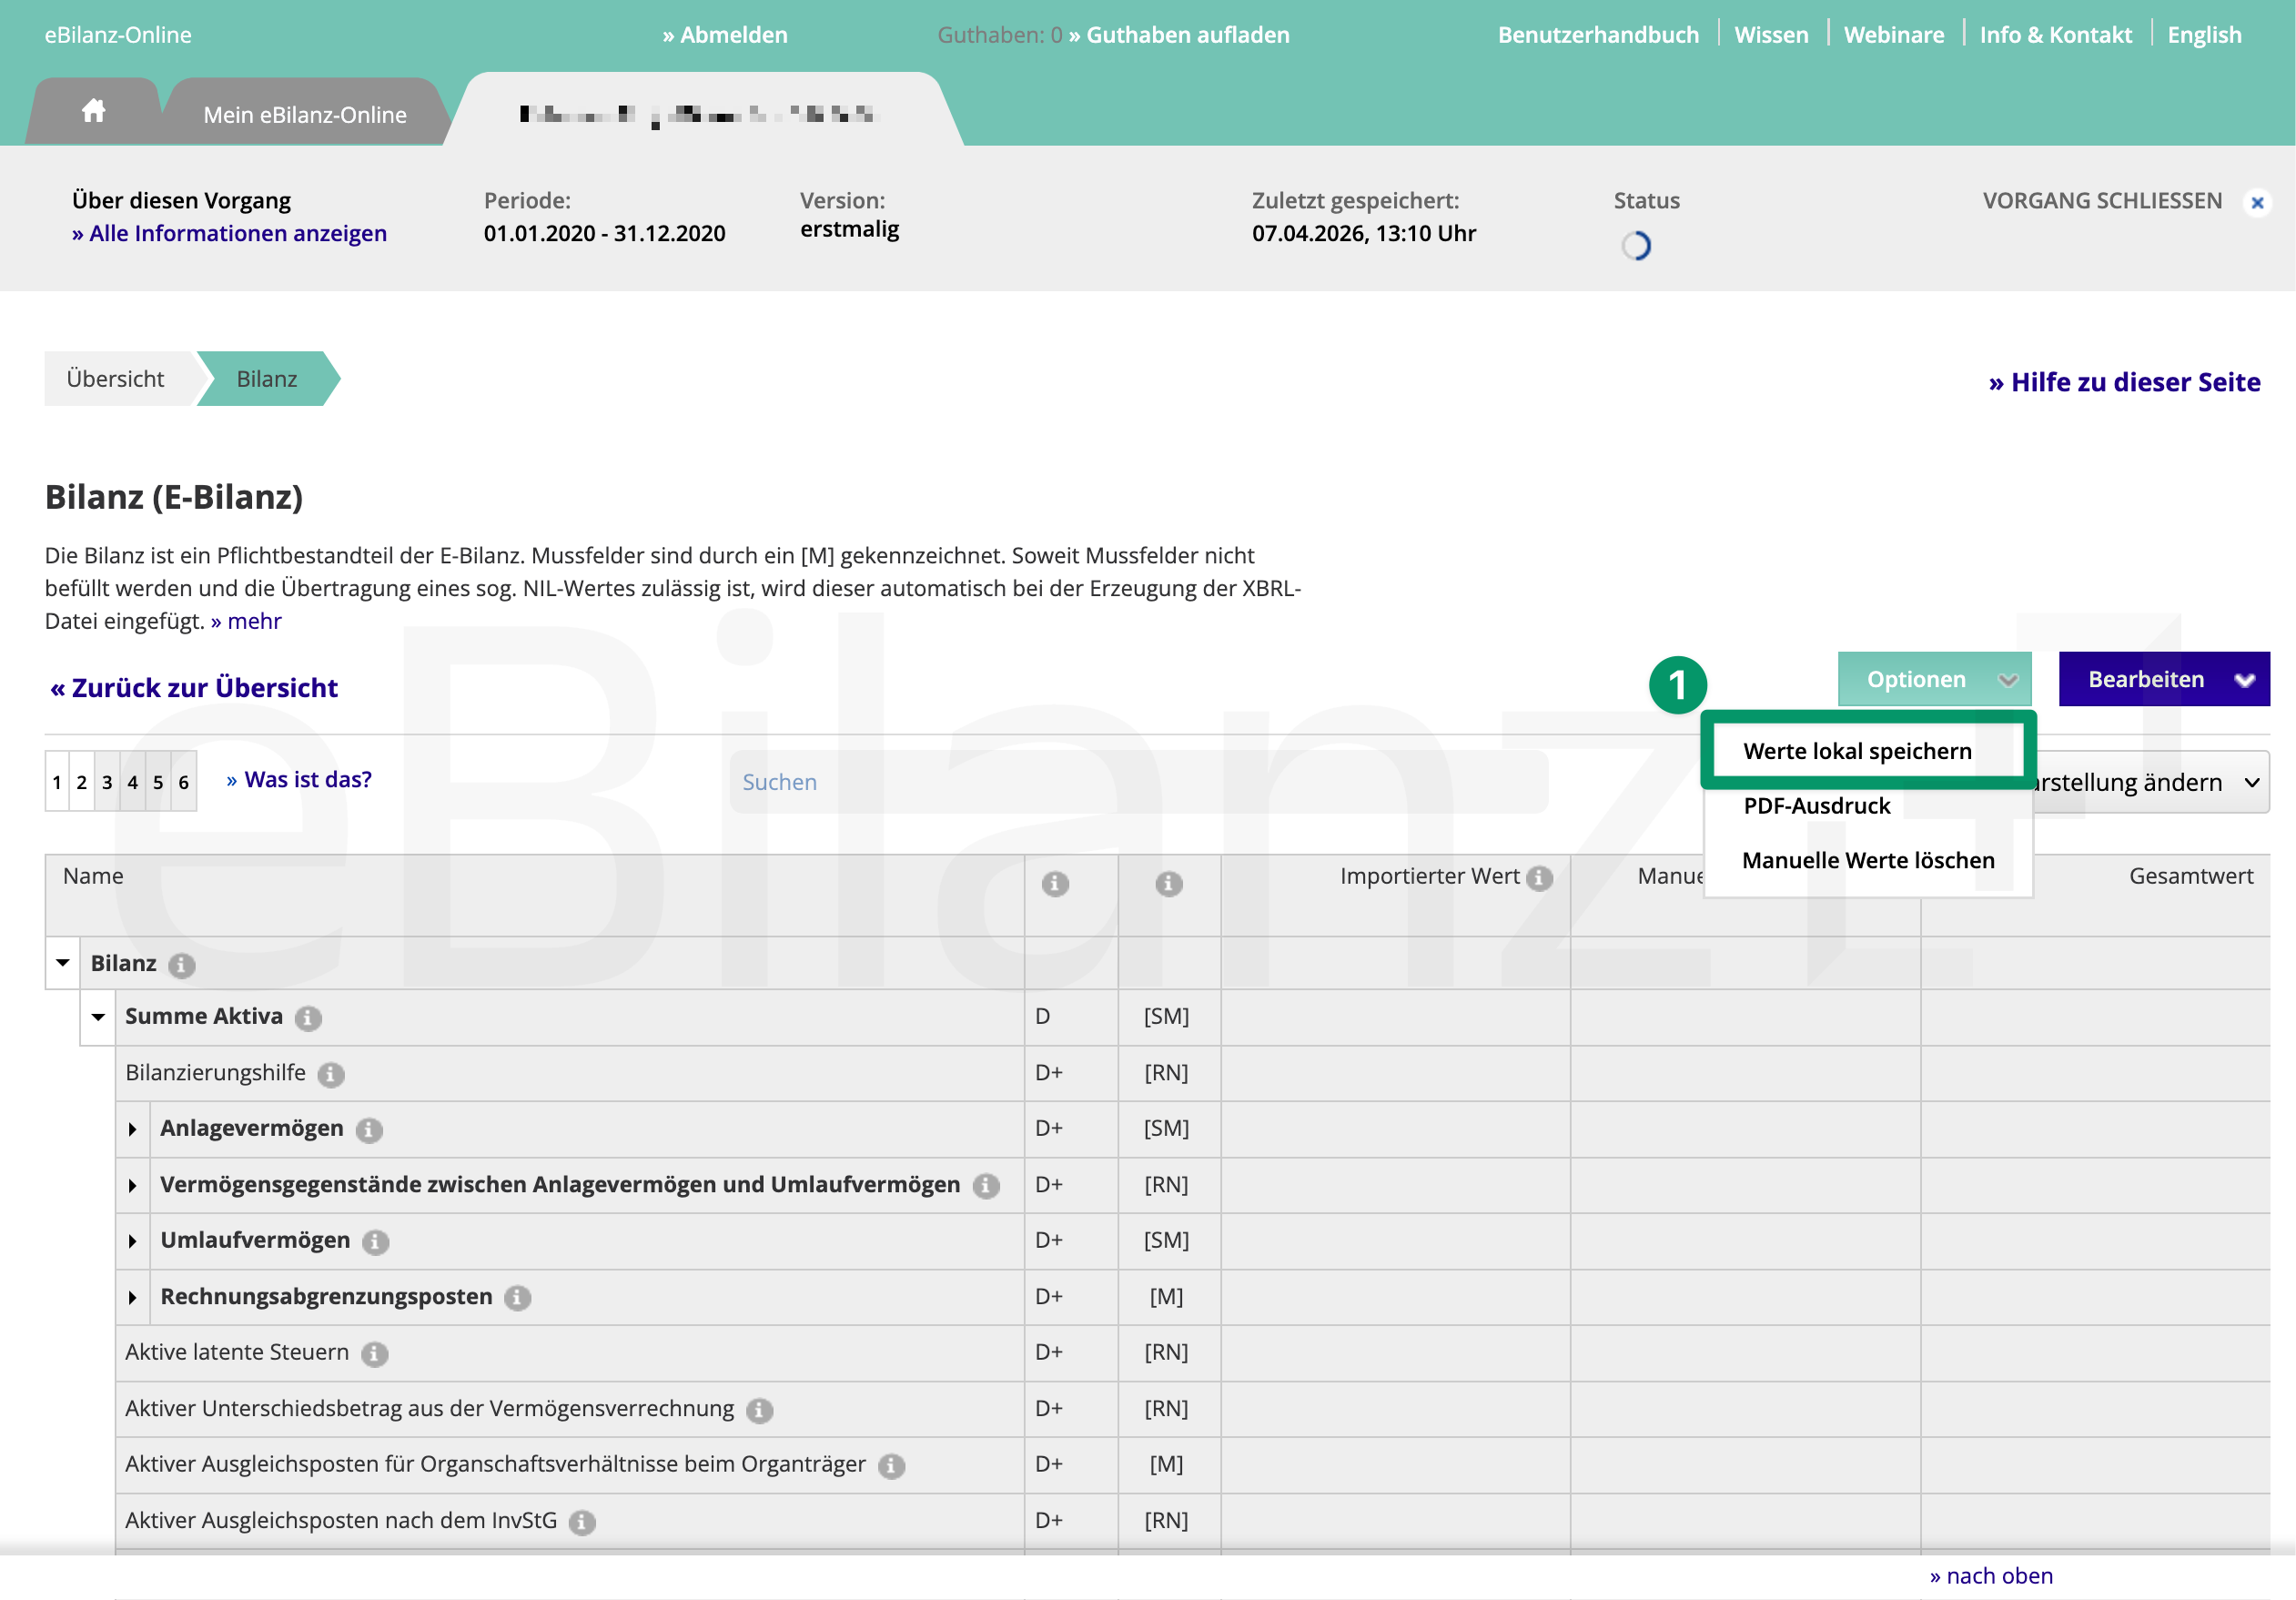Click first info icon in column header
The width and height of the screenshot is (2296, 1600).
pos(1055,883)
